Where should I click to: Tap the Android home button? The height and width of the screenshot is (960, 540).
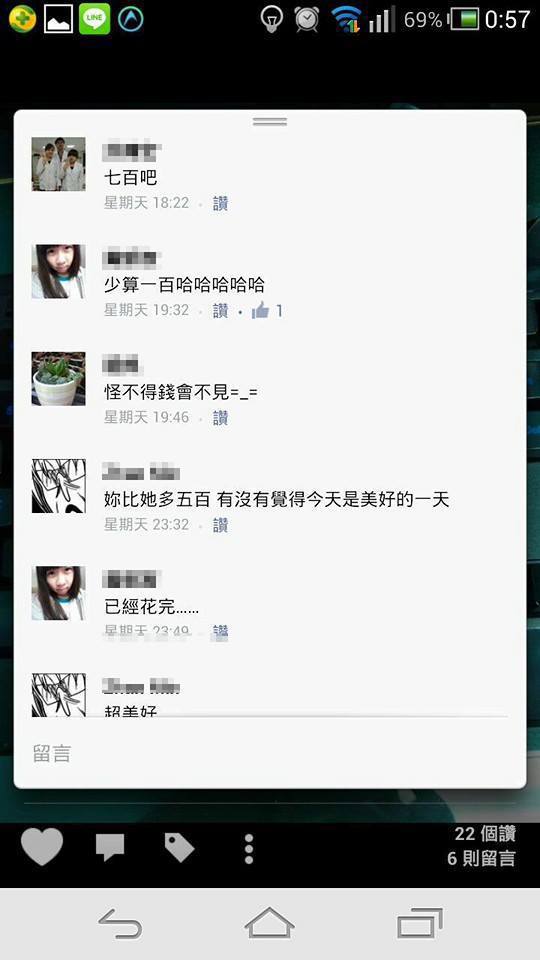[x=269, y=923]
